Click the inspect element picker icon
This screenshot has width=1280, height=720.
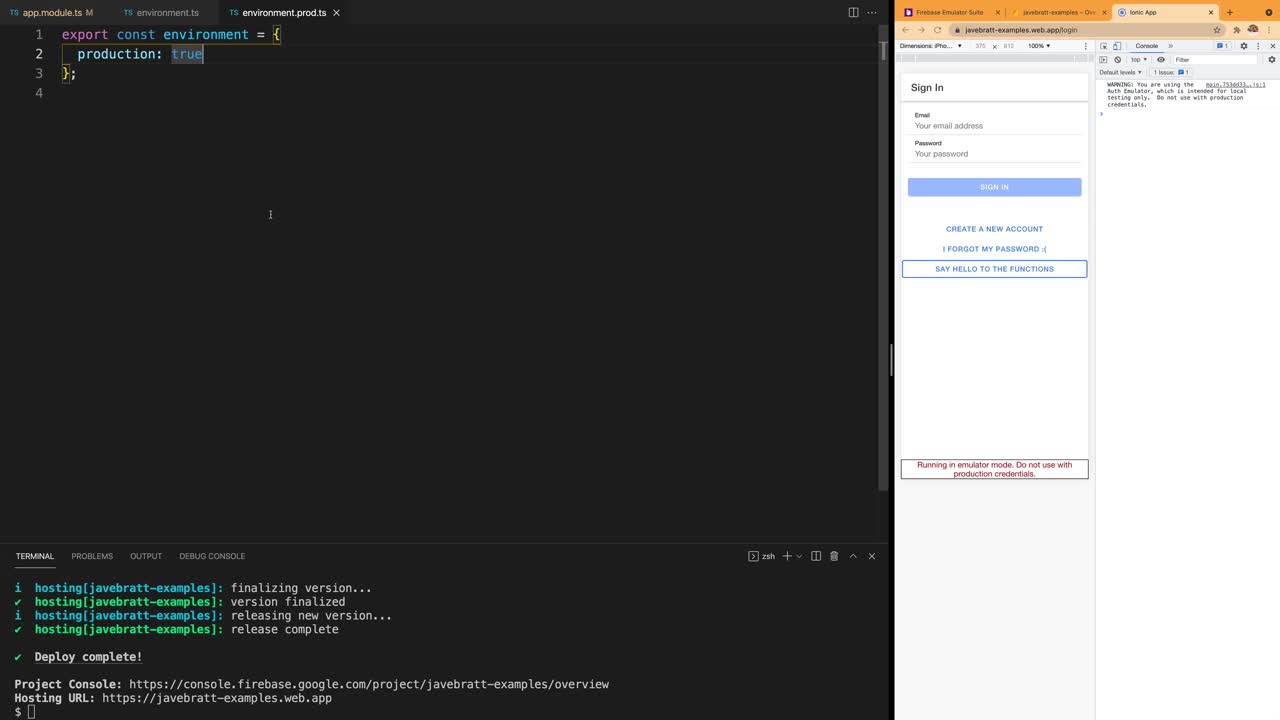point(1104,46)
